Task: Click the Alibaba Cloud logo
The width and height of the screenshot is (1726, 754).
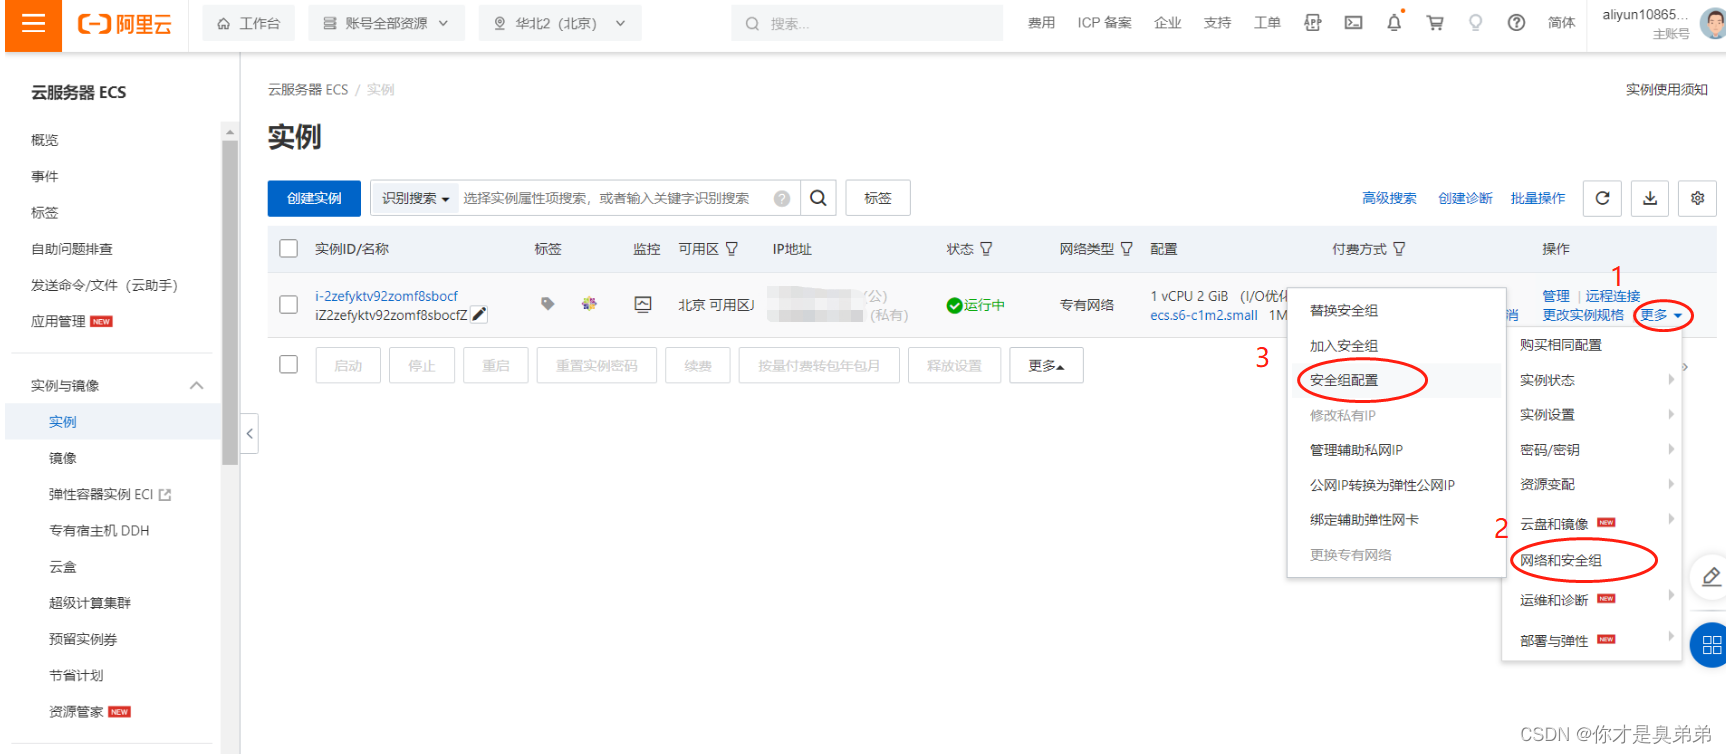Action: pyautogui.click(x=125, y=24)
